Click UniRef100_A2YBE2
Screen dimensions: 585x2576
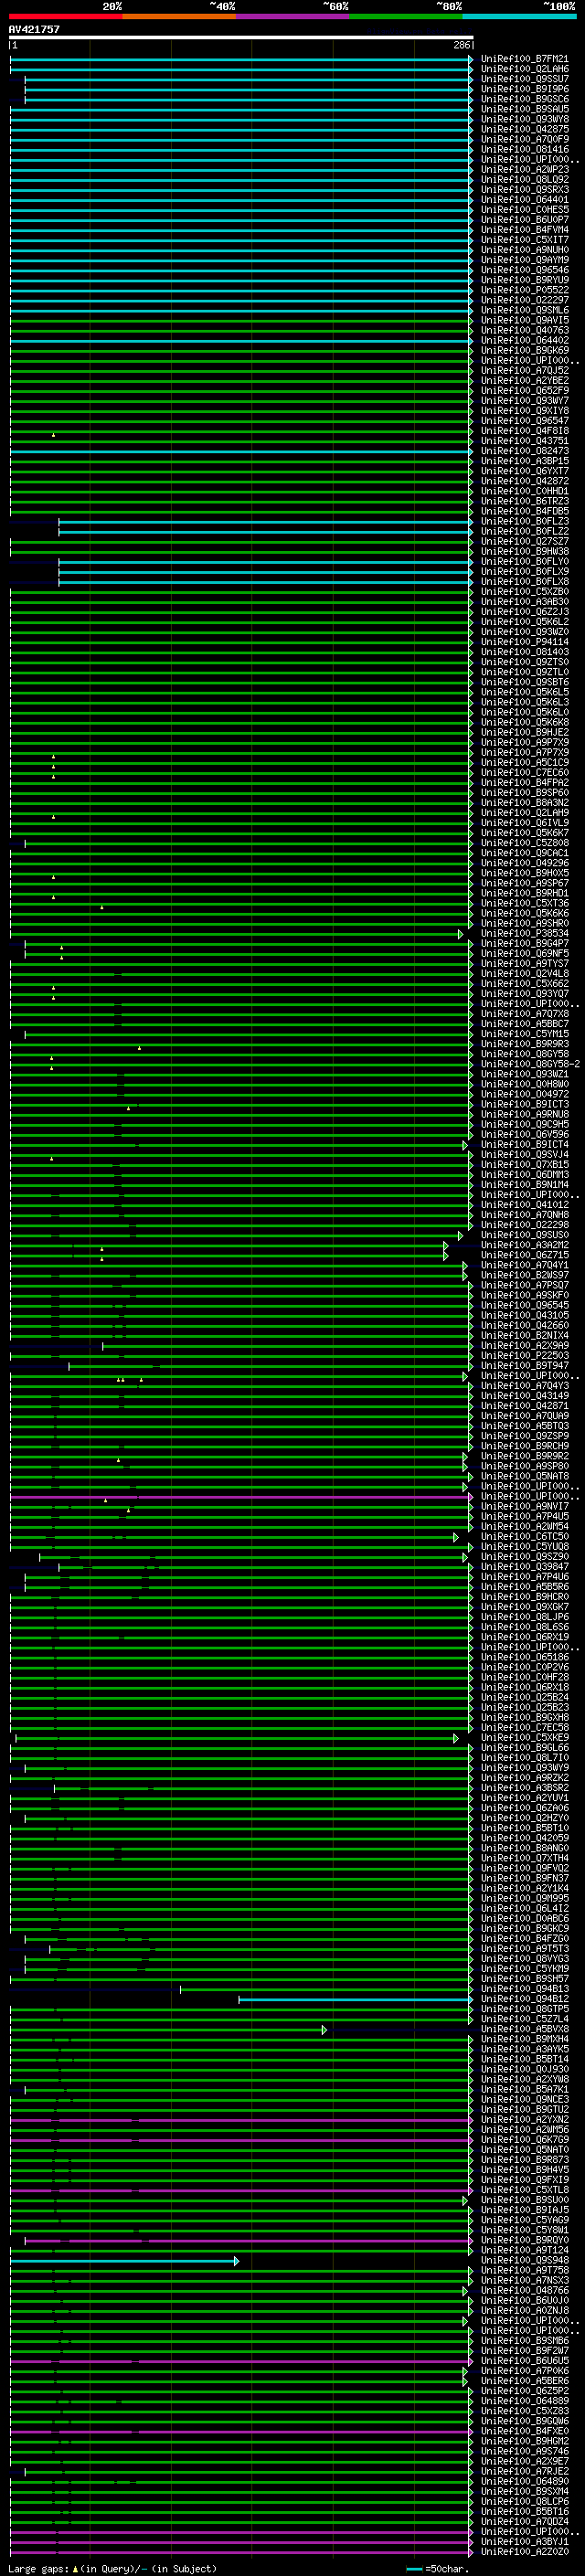[x=524, y=380]
